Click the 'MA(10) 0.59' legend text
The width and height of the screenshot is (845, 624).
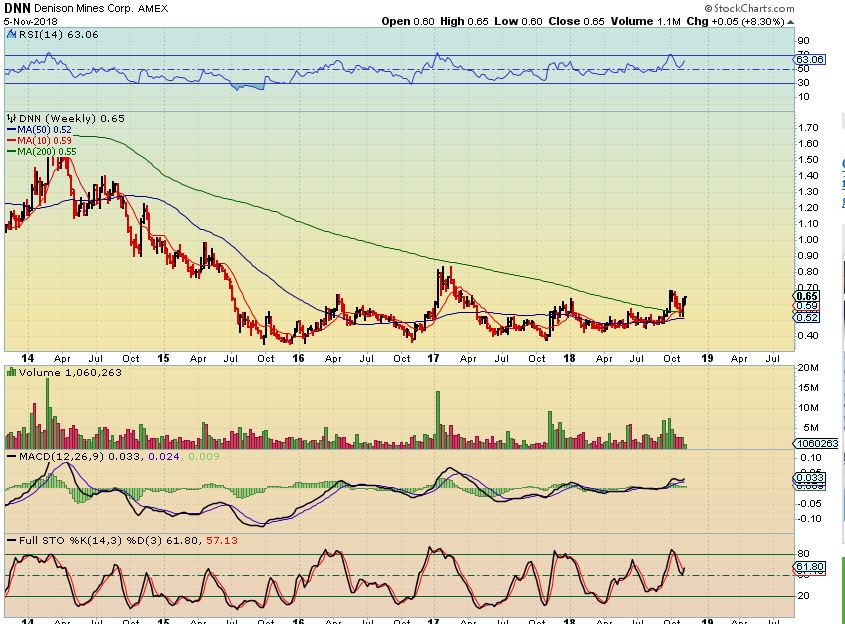(x=44, y=141)
